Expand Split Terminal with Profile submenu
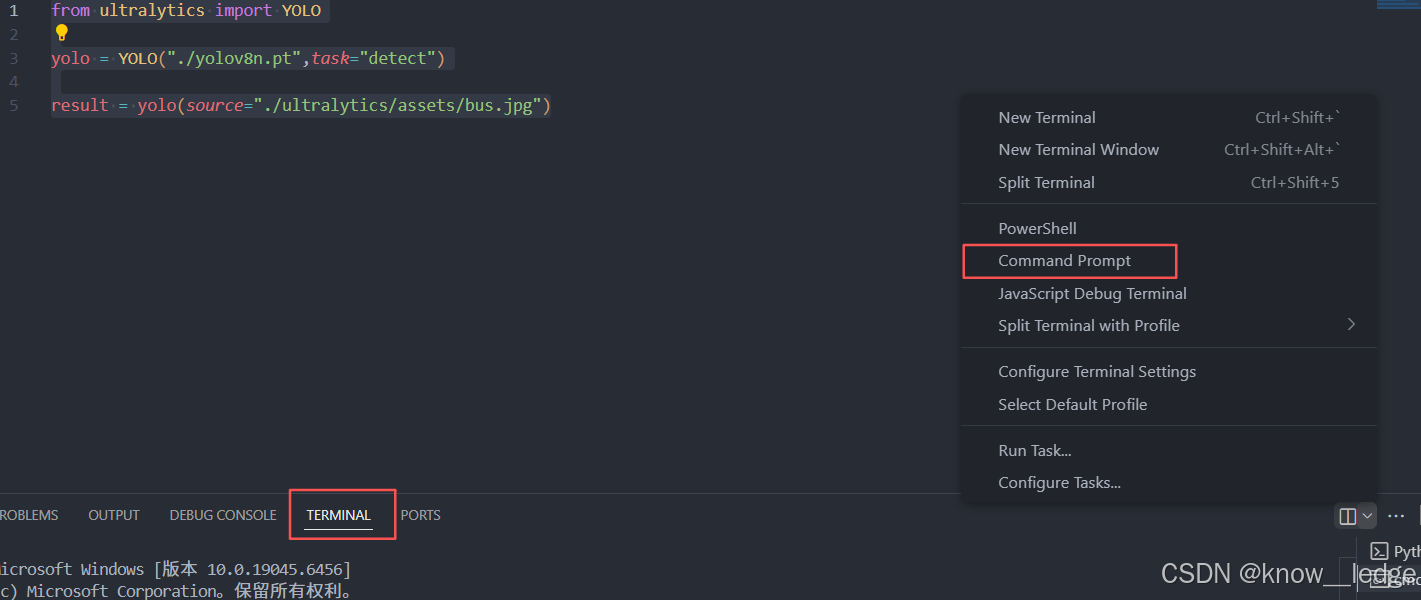The height and width of the screenshot is (600, 1421). click(x=1169, y=326)
